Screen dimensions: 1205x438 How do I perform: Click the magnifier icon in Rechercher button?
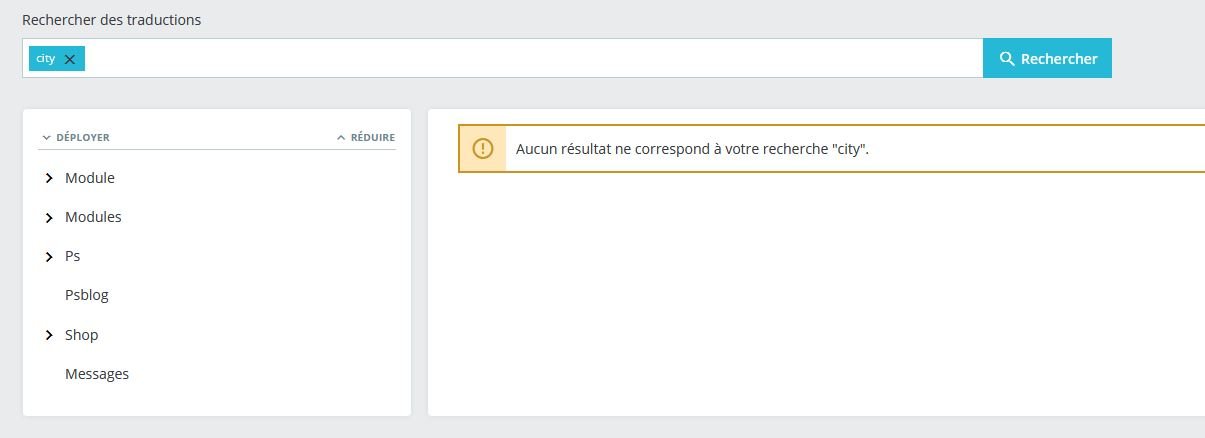pyautogui.click(x=1007, y=59)
